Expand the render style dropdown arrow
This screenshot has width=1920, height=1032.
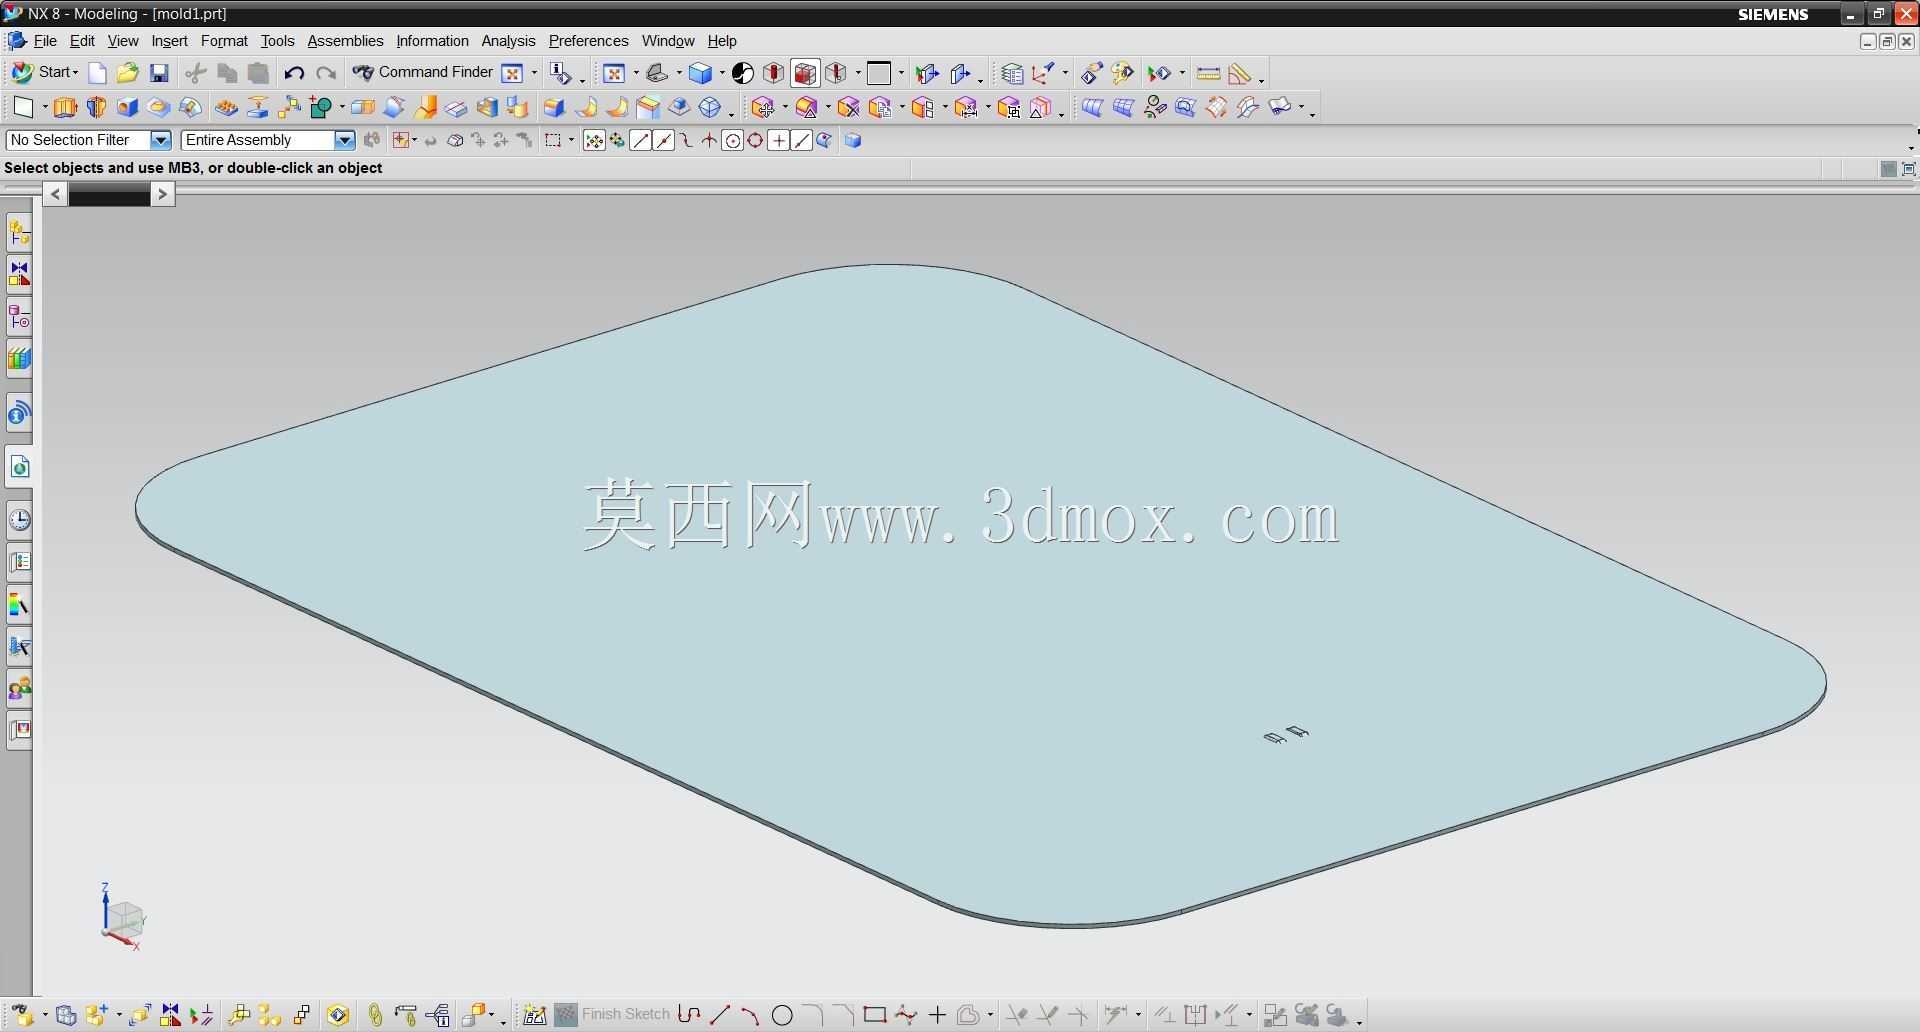tap(721, 73)
